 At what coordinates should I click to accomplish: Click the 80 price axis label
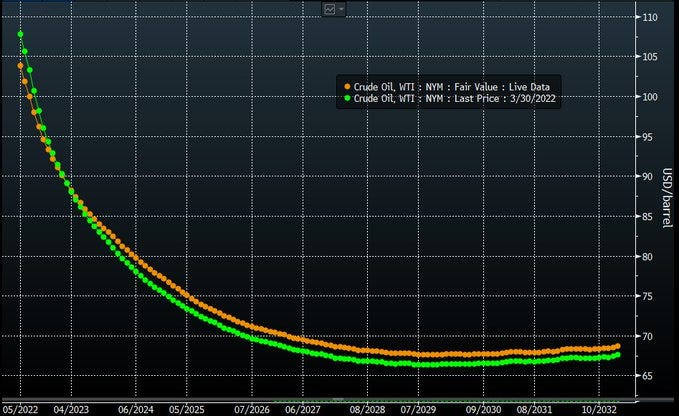coord(647,257)
